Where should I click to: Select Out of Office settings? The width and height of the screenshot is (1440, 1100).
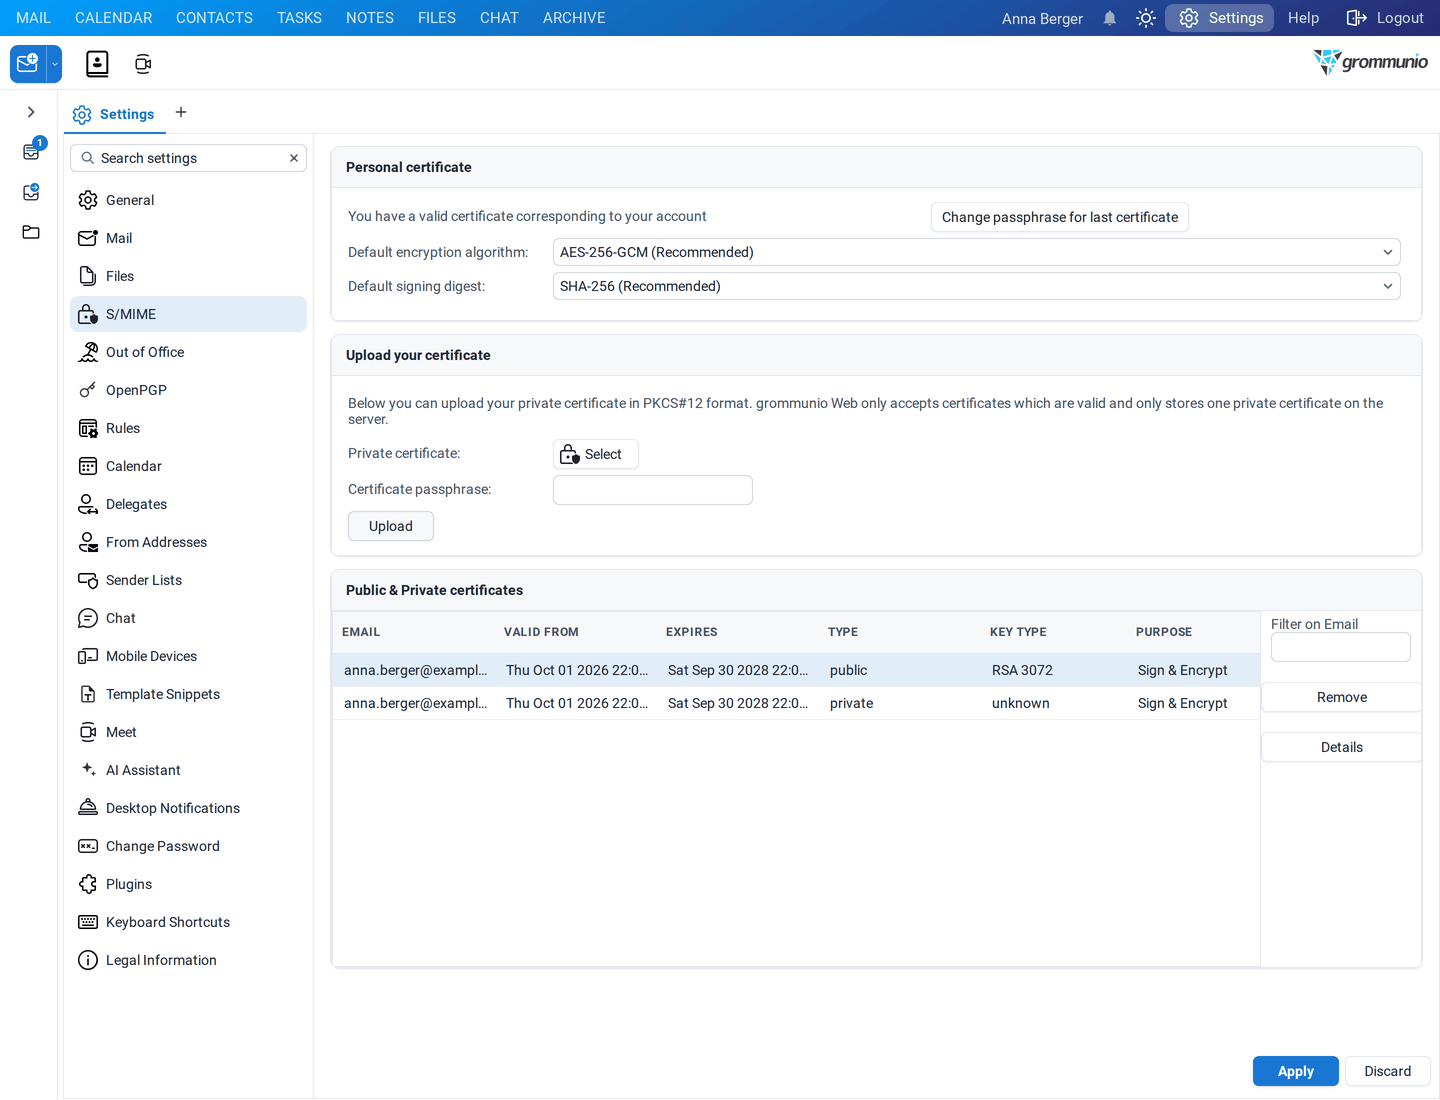tap(188, 352)
